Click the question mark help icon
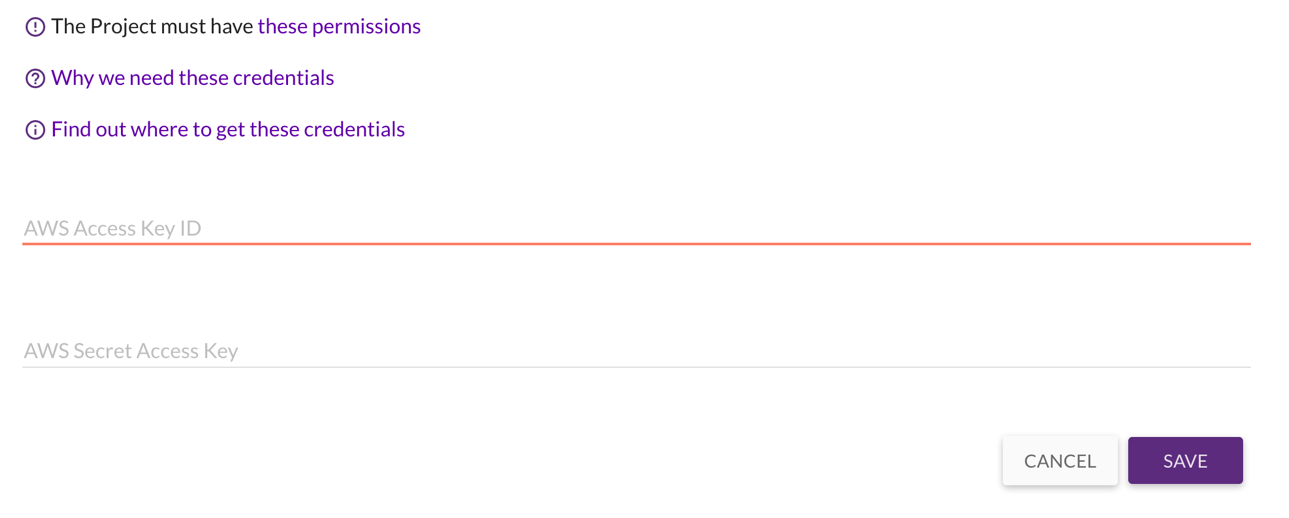 [35, 78]
